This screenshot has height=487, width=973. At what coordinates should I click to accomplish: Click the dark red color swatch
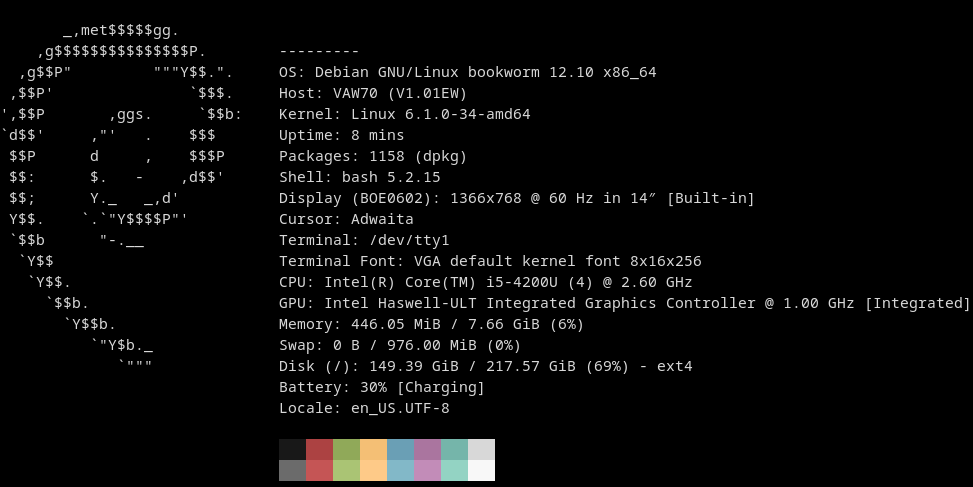[x=319, y=449]
